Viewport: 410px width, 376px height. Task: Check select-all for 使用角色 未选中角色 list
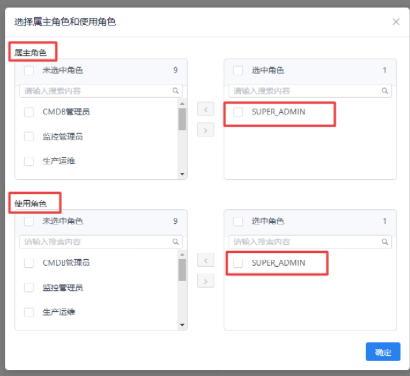click(29, 221)
